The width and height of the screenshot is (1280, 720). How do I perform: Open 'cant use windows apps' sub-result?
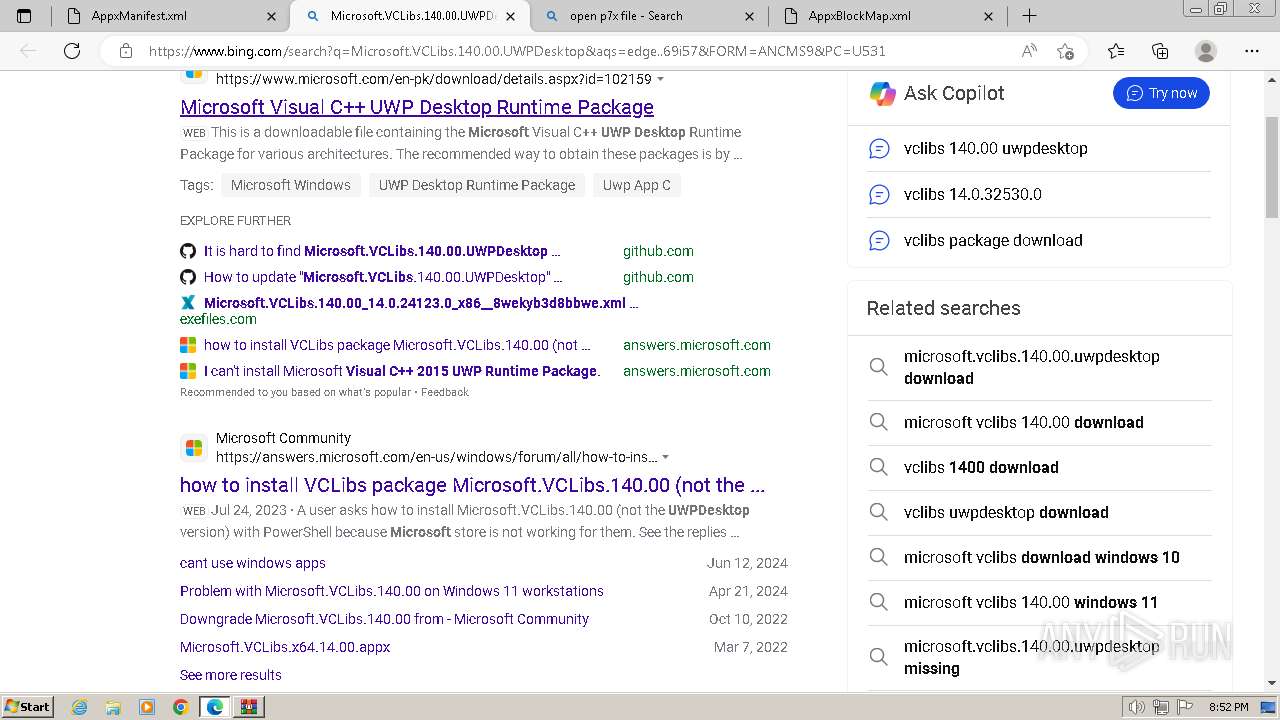coord(253,563)
